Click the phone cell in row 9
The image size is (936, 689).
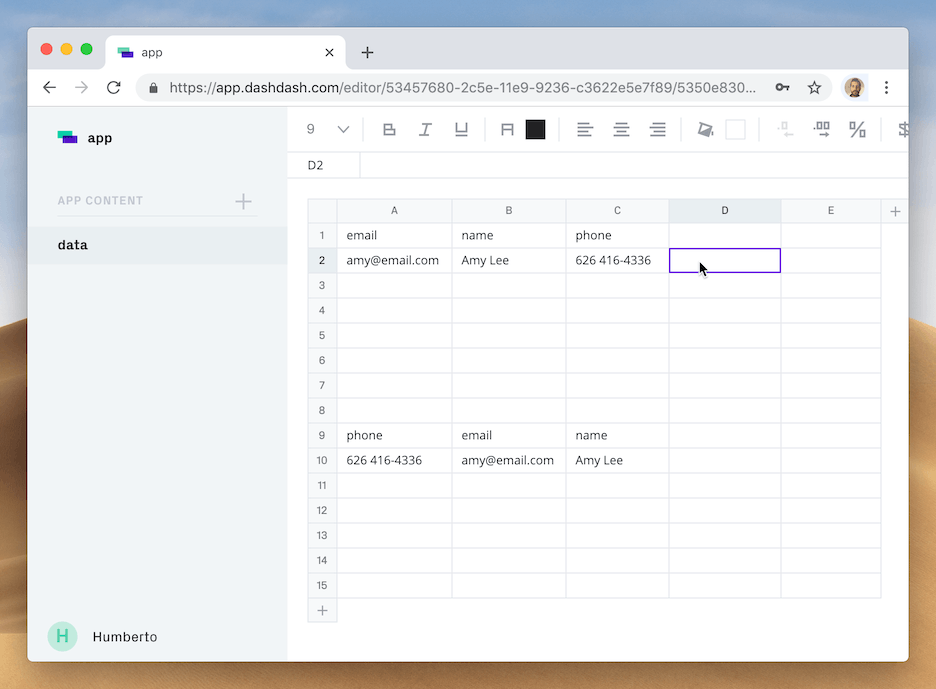(394, 435)
